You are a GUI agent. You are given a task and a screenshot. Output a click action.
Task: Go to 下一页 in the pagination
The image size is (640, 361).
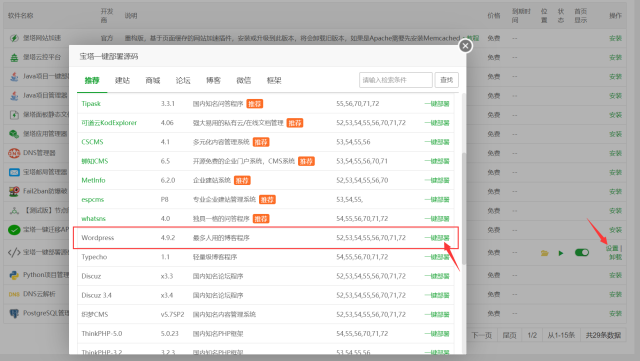[482, 335]
